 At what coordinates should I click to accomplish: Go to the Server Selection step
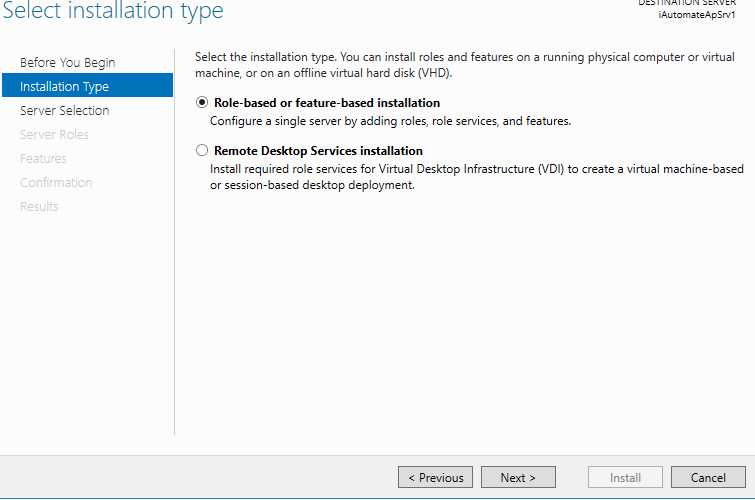65,111
